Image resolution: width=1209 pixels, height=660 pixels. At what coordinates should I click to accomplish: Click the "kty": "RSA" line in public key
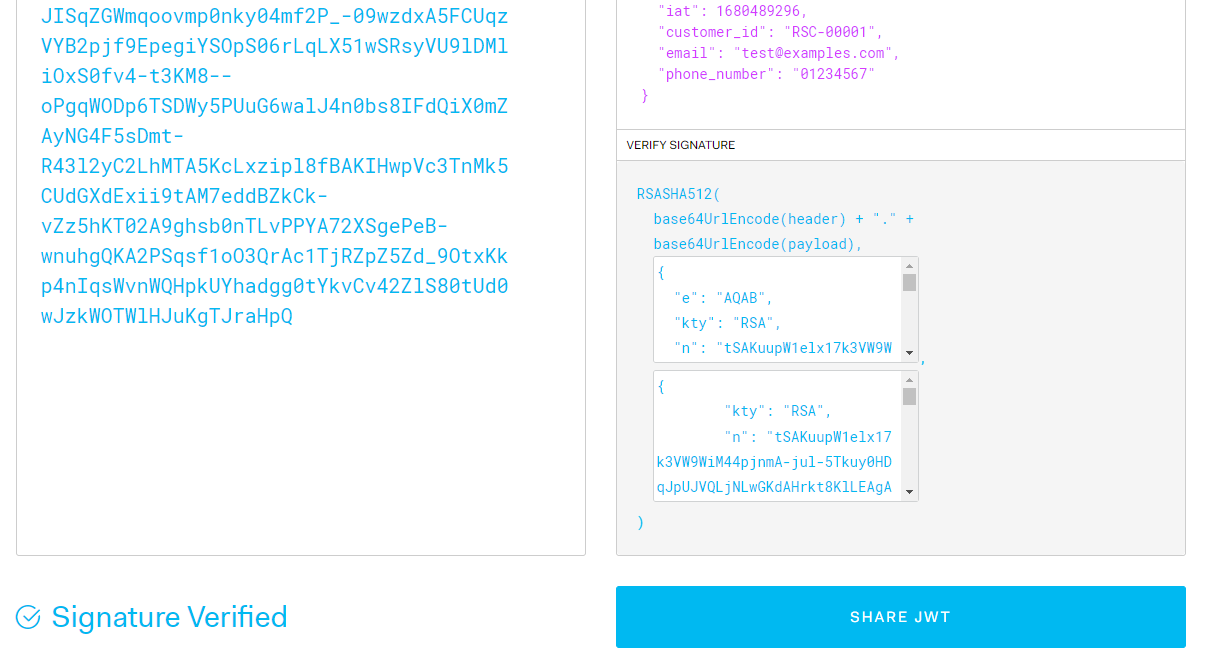[x=728, y=323]
